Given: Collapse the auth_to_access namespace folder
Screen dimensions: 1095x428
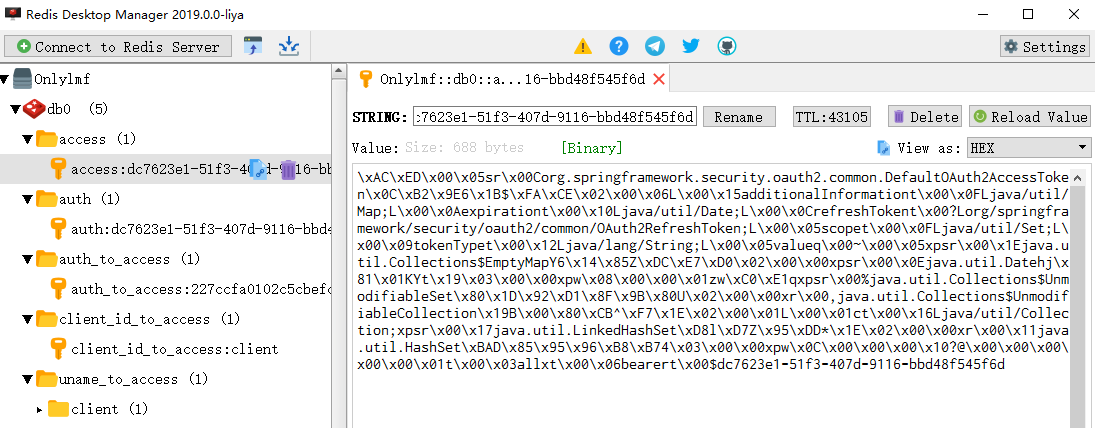Looking at the screenshot, I should click(27, 260).
